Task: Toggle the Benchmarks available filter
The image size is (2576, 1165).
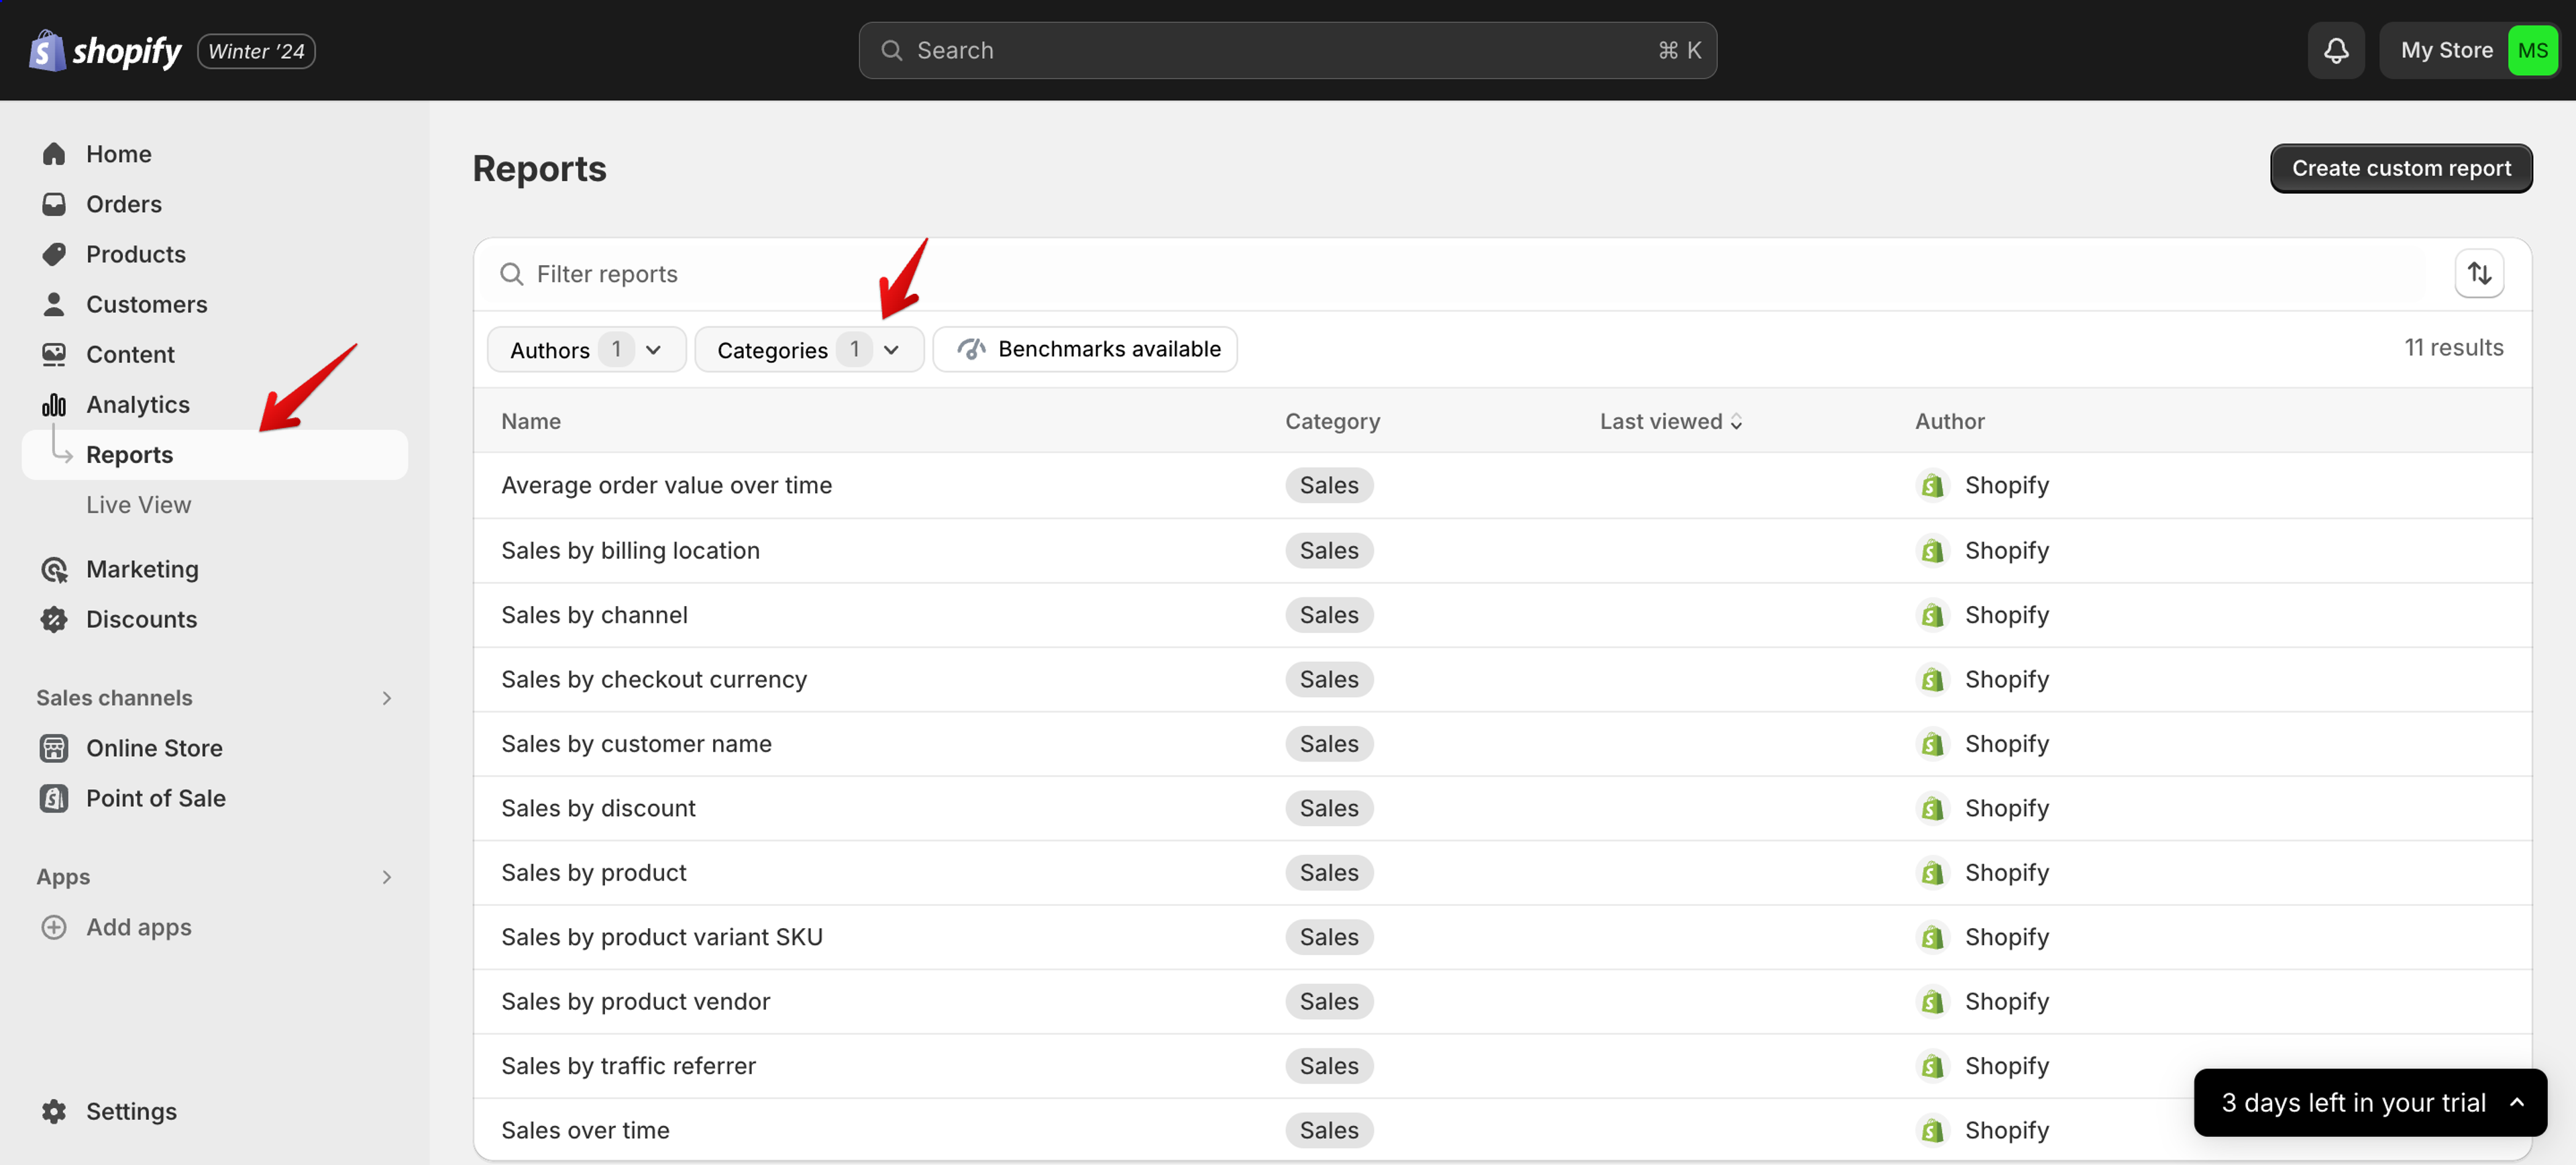Action: [x=1085, y=349]
